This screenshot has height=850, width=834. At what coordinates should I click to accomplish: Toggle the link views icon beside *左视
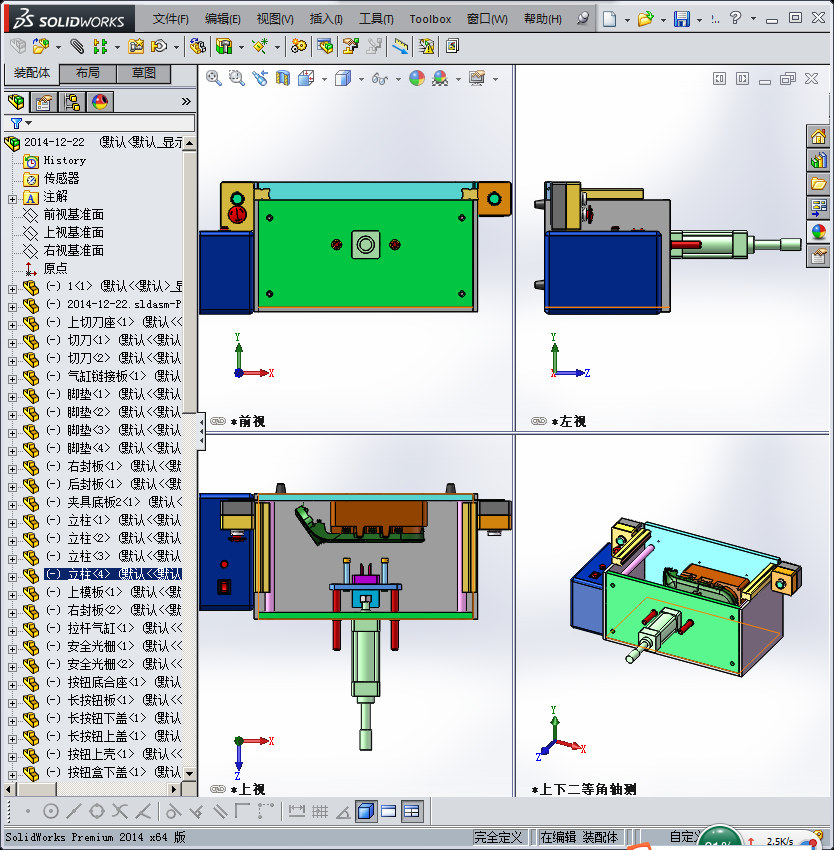(x=538, y=421)
